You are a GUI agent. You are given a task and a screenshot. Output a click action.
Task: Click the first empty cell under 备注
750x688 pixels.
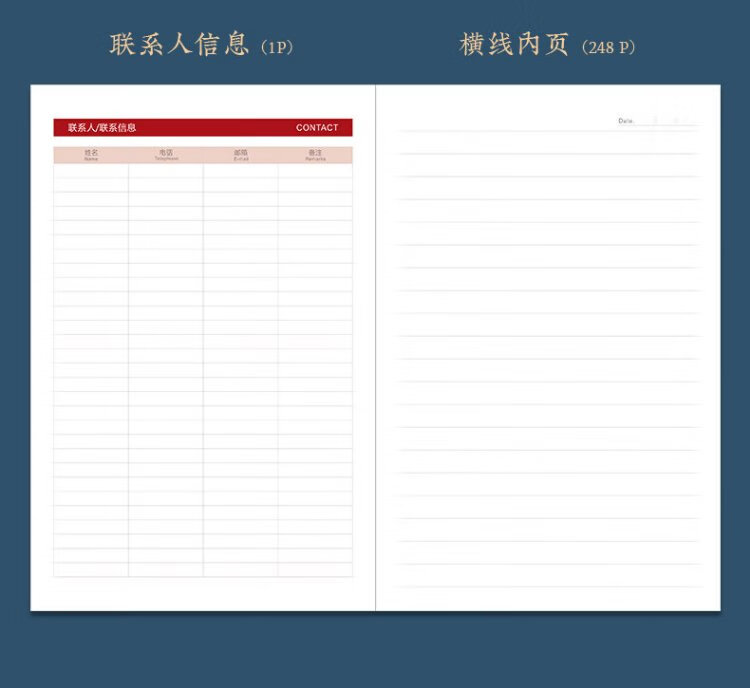[315, 171]
